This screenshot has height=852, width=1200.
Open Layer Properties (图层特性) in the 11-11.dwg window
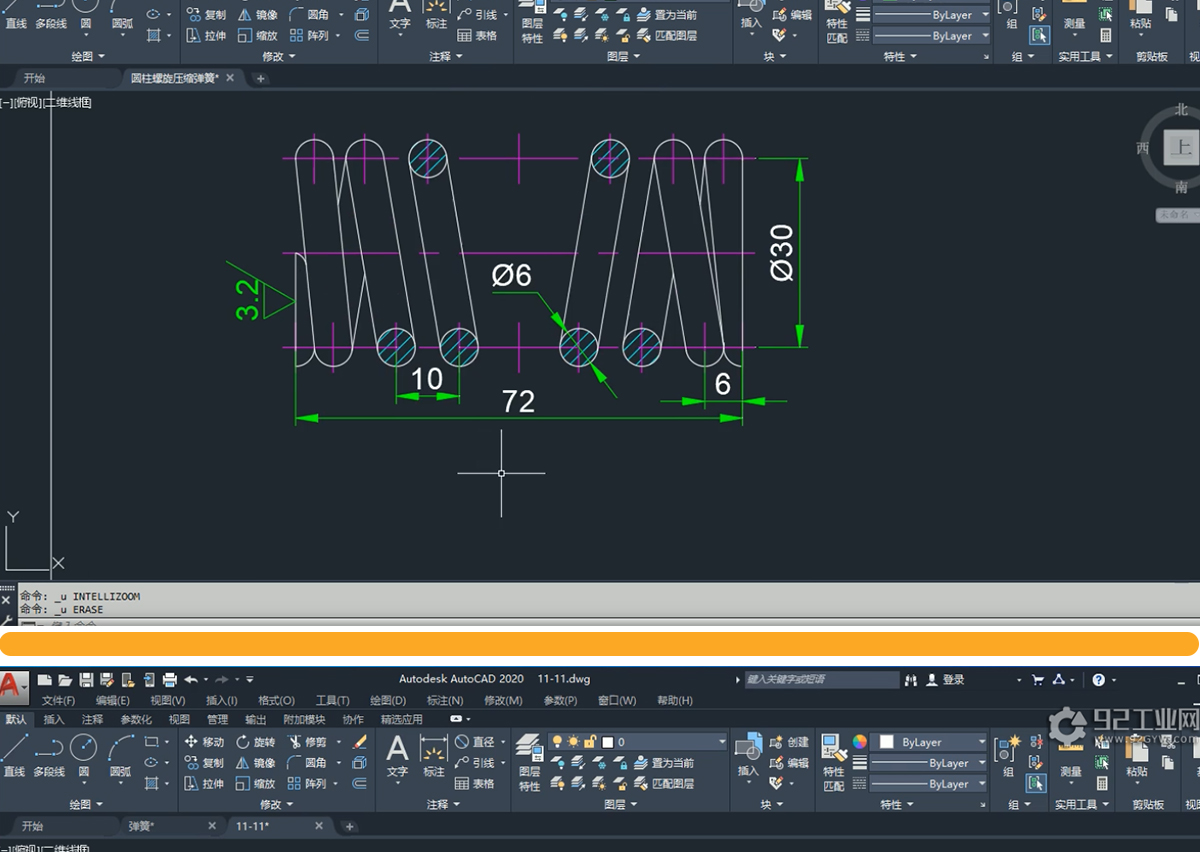coord(530,761)
